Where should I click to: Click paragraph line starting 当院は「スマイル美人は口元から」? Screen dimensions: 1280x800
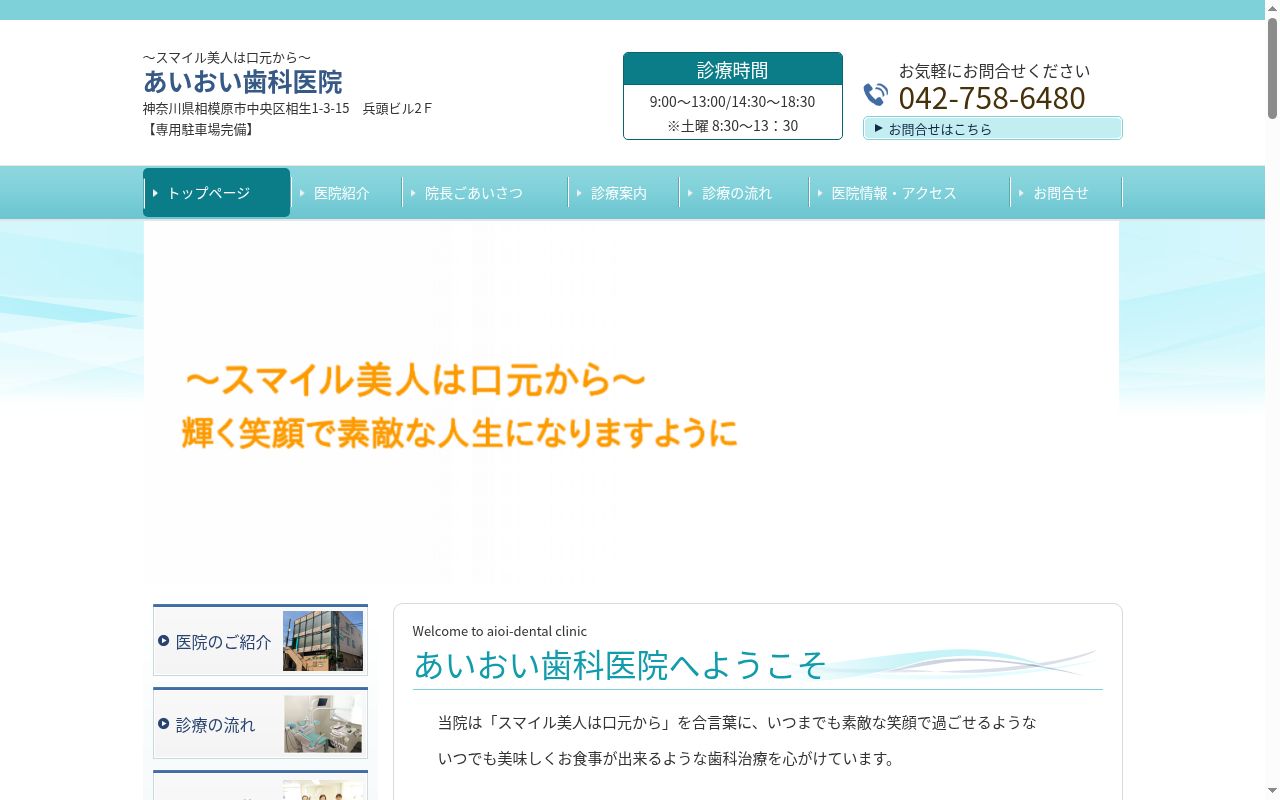737,722
